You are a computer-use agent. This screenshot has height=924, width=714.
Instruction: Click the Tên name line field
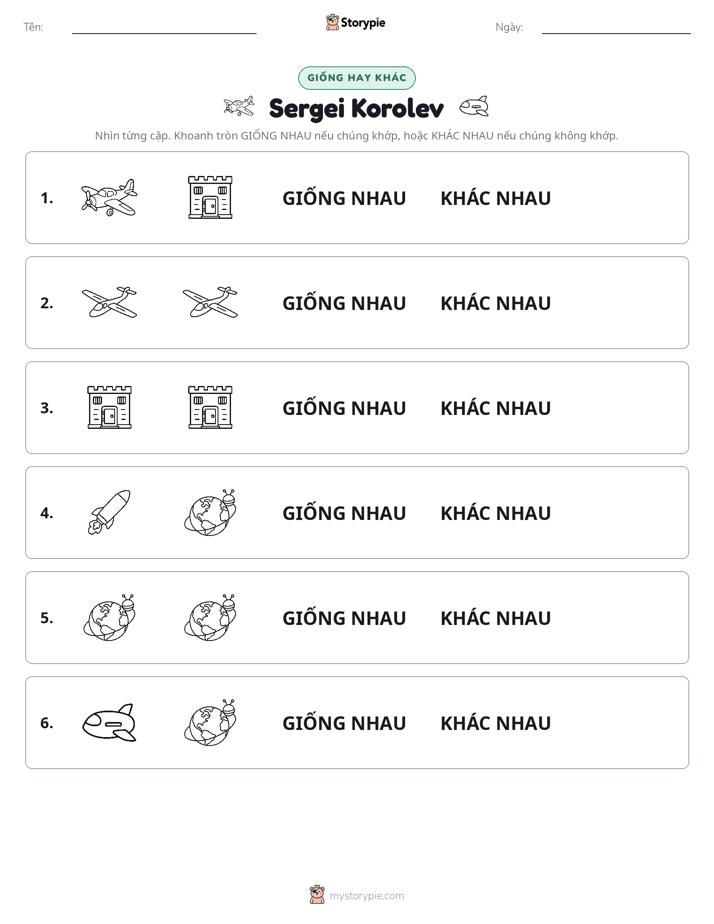coord(164,27)
